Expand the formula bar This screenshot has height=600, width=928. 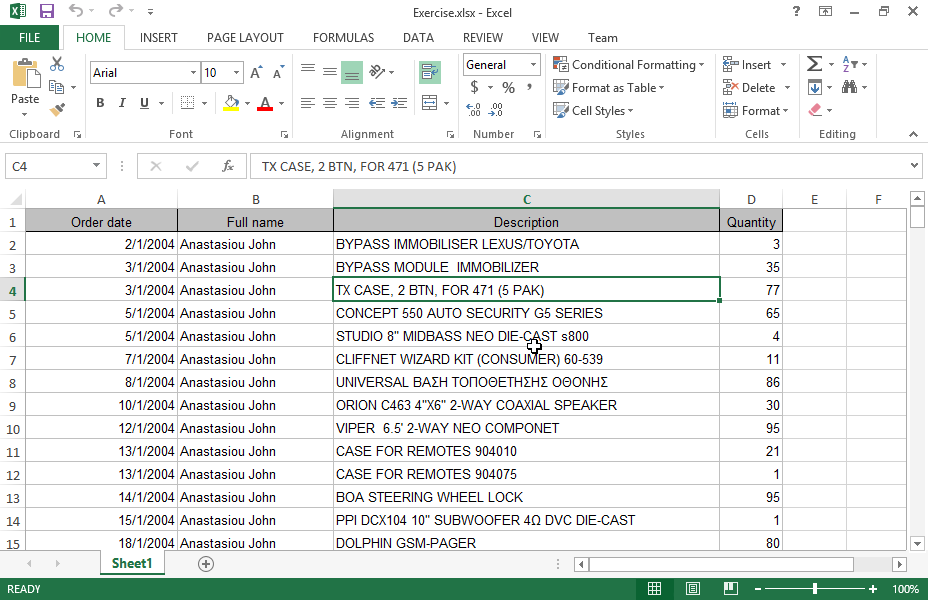[x=914, y=166]
